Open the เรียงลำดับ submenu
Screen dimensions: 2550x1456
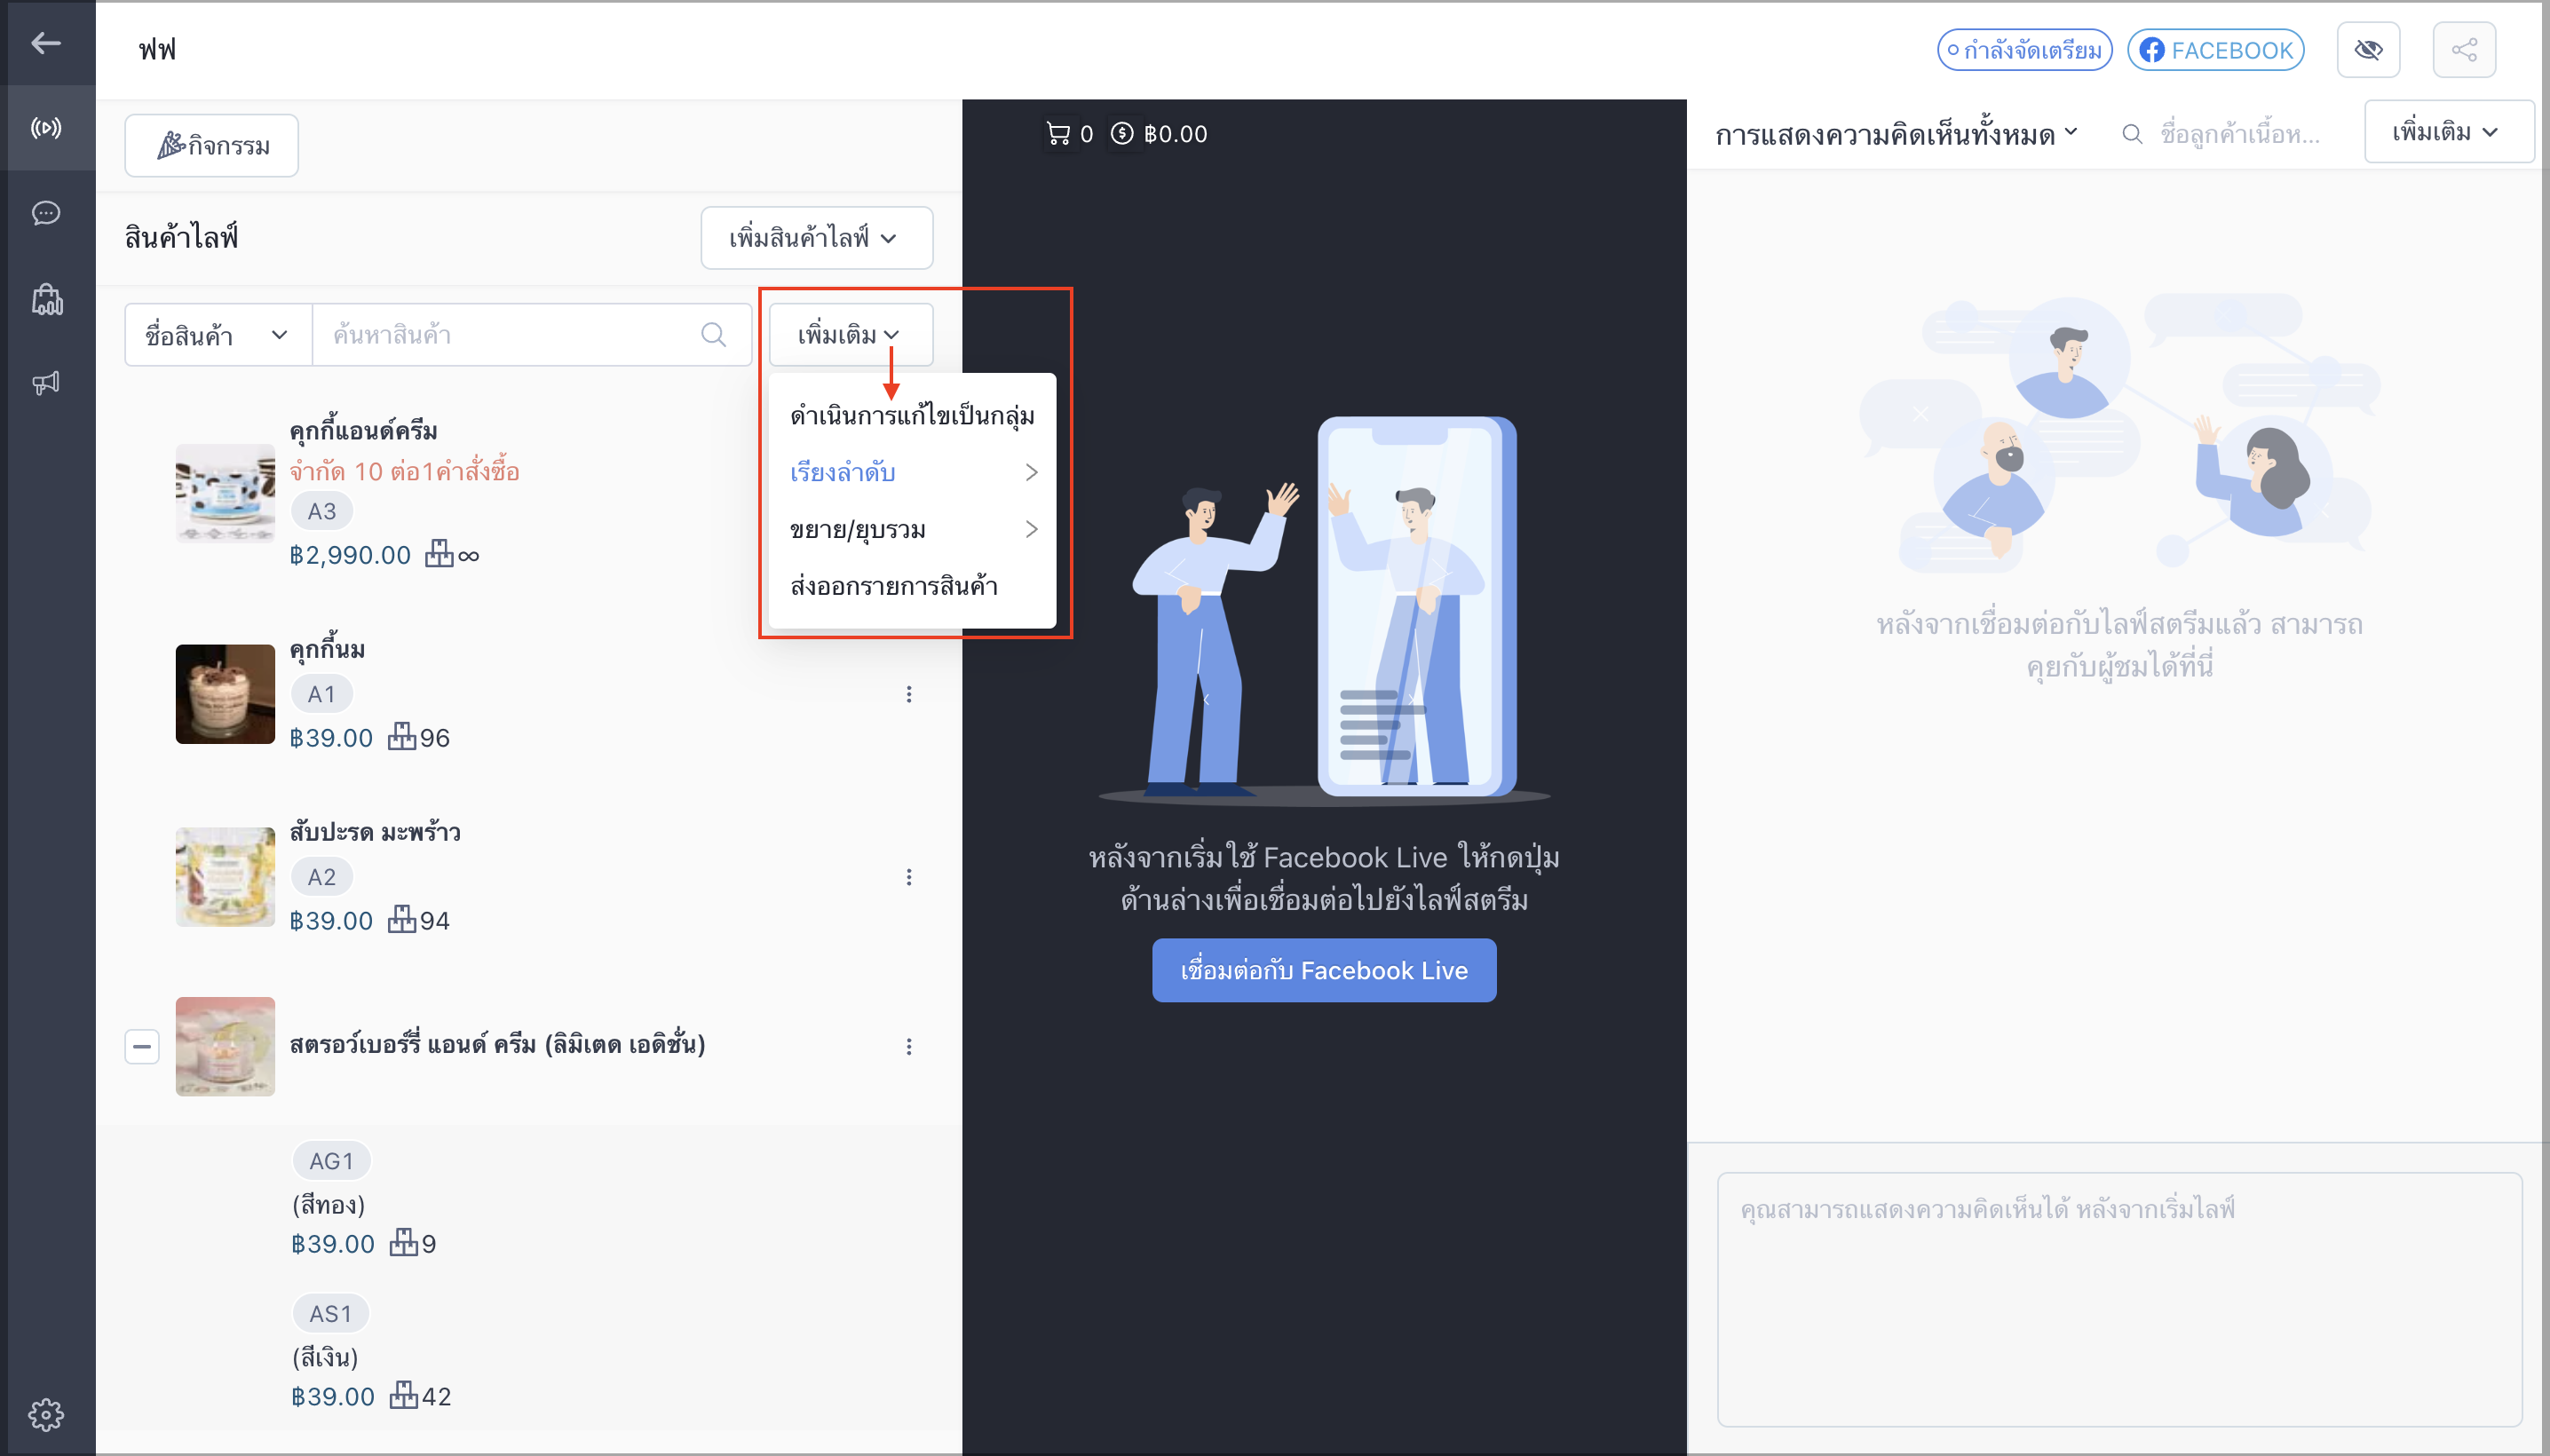(x=912, y=472)
